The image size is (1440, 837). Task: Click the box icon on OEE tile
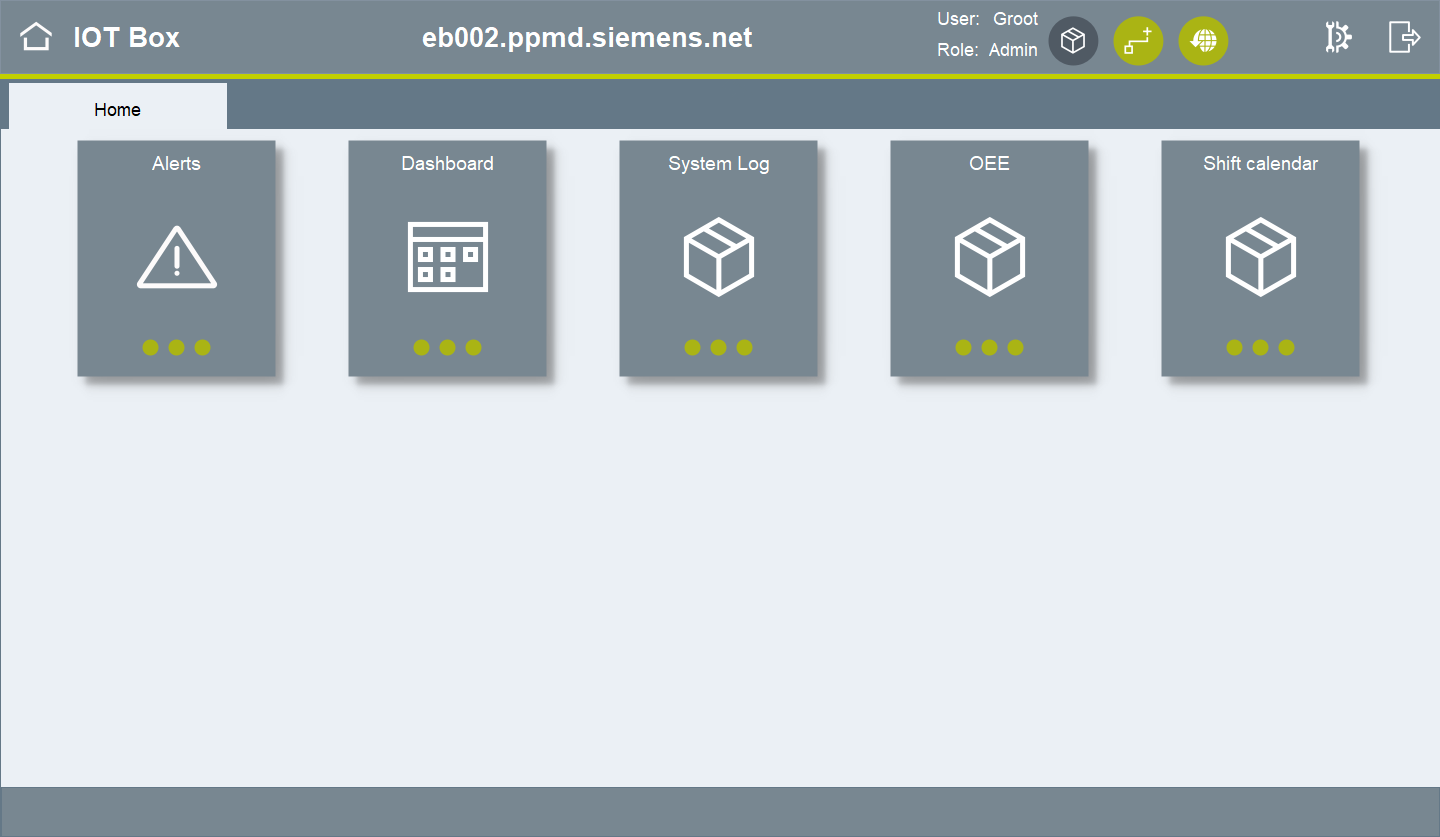pyautogui.click(x=989, y=257)
